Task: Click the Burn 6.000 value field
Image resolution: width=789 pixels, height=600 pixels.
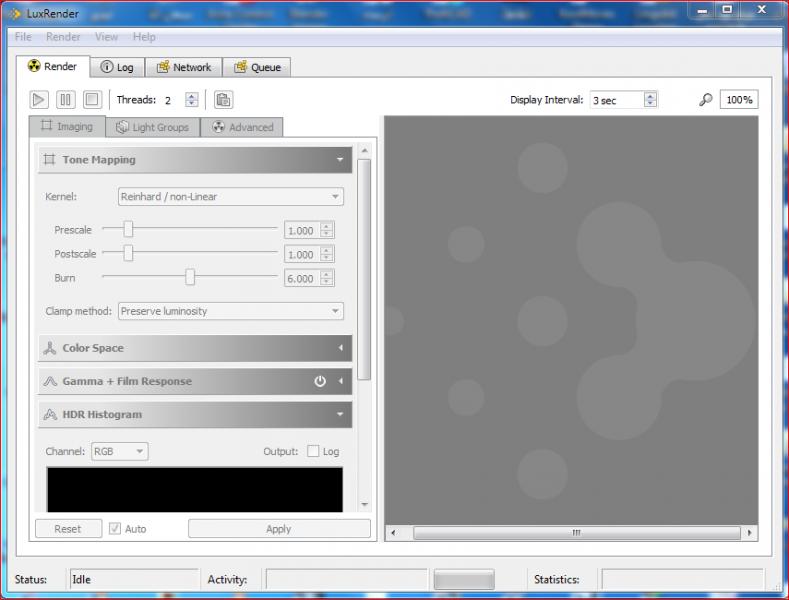Action: tap(302, 278)
